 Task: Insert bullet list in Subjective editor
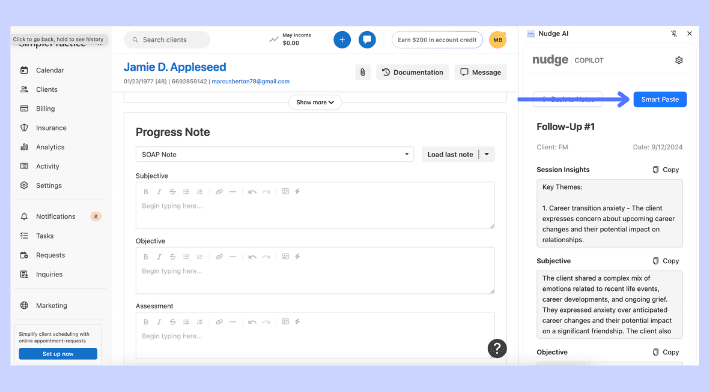tap(186, 191)
